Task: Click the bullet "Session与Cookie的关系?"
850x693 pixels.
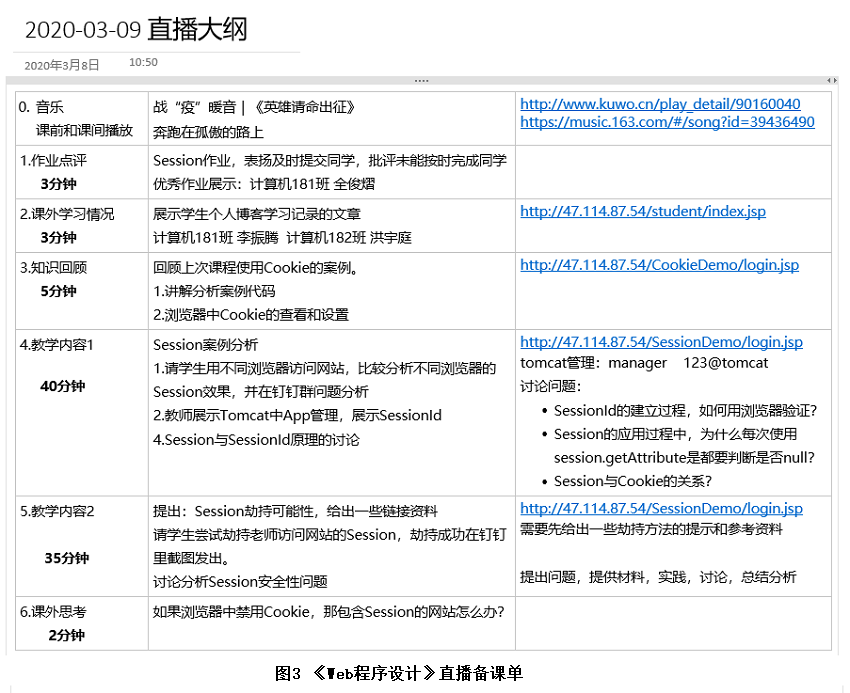Action: (x=633, y=481)
